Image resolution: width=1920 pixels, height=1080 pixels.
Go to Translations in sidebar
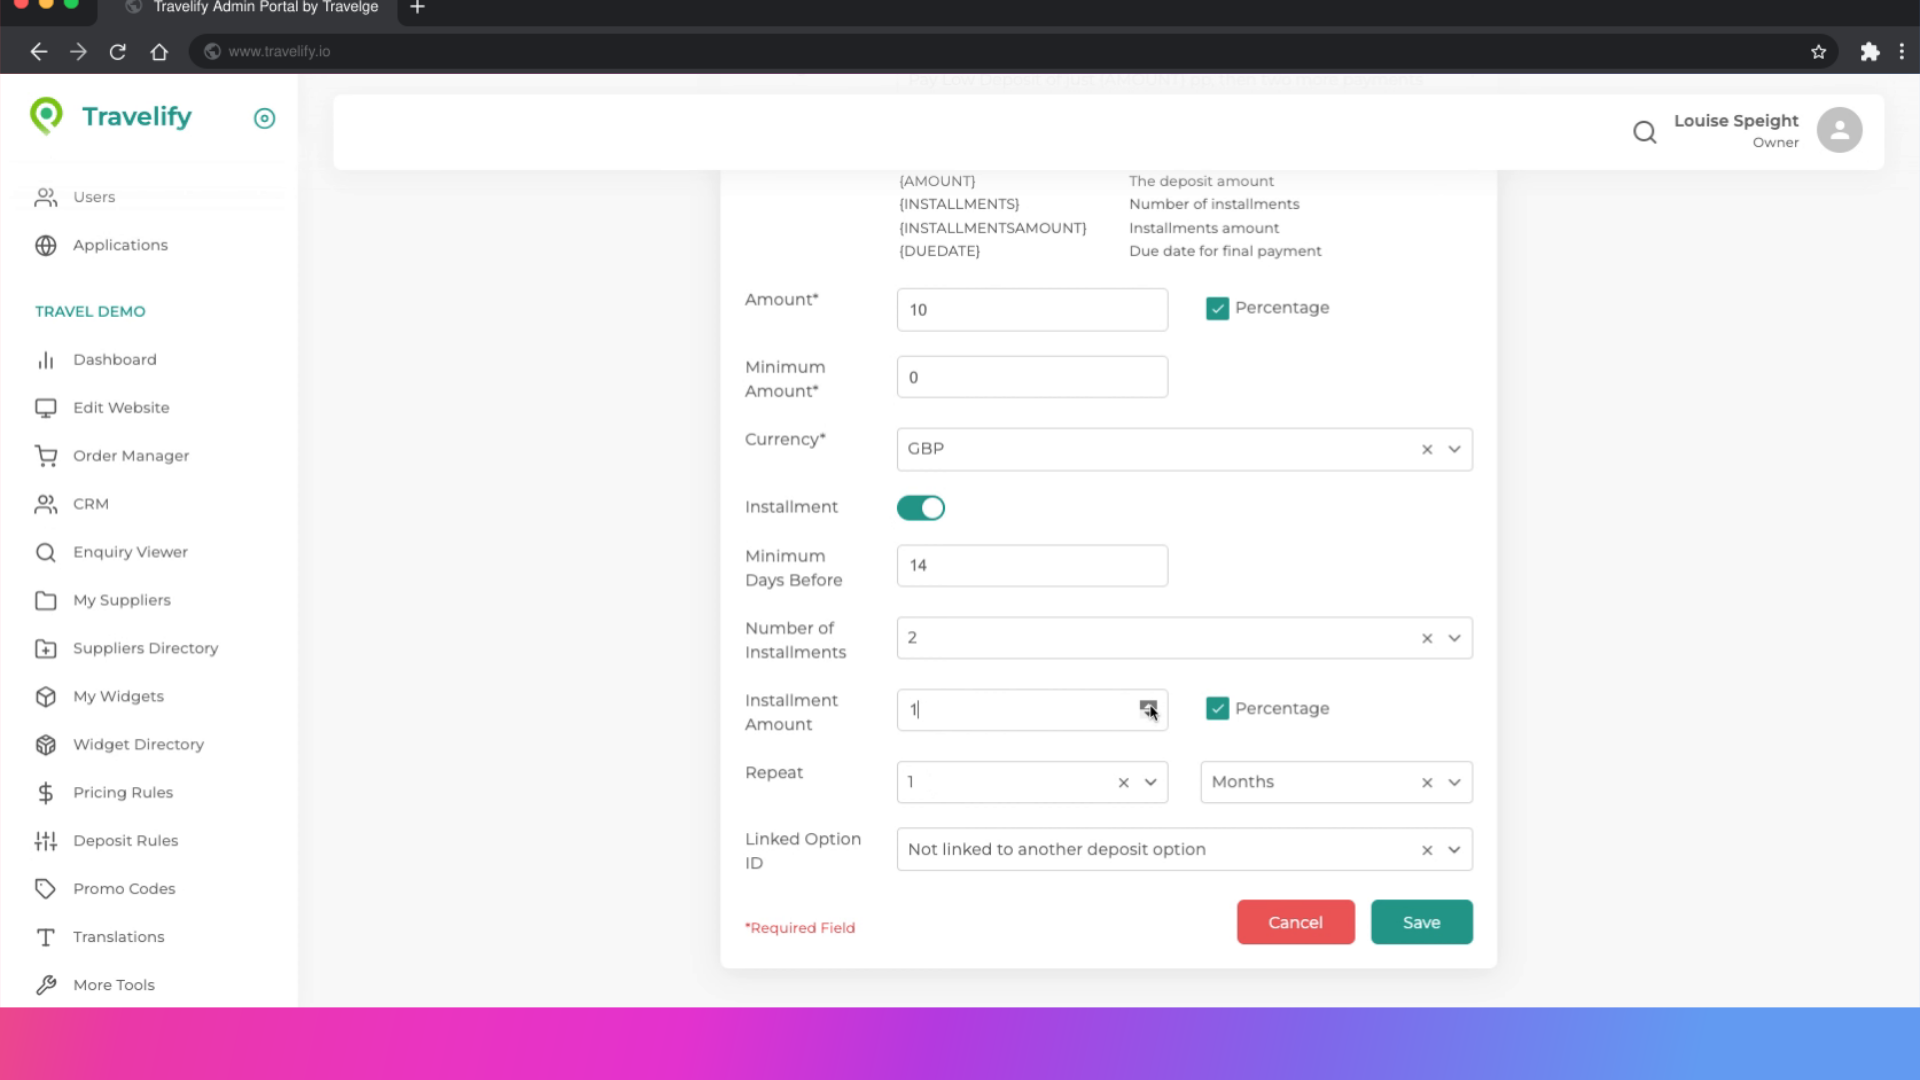point(118,937)
